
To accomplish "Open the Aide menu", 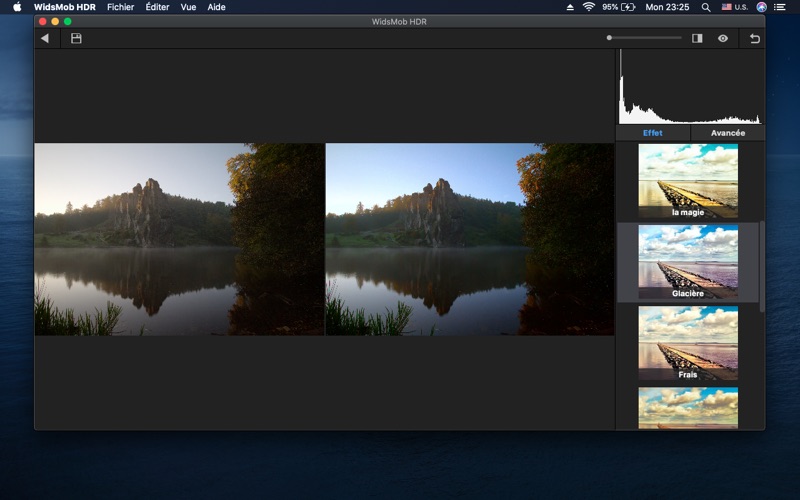I will coord(216,7).
